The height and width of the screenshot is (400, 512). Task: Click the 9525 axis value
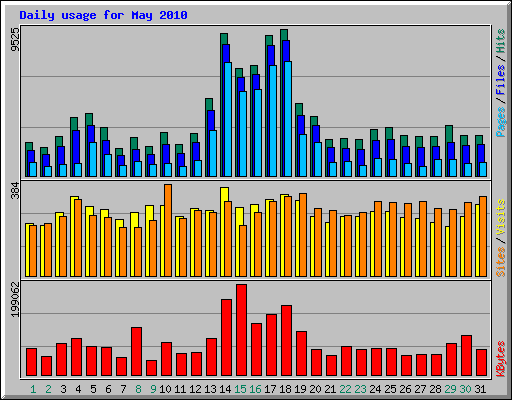pyautogui.click(x=15, y=40)
